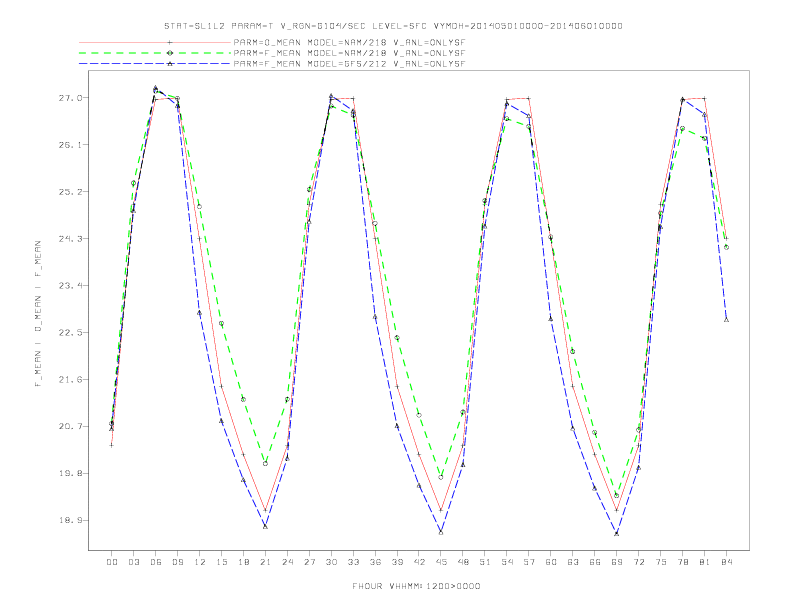This screenshot has width=792, height=612.
Task: Click the x-axis title FHOUR VHHMM:1200>0000
Action: (416, 586)
